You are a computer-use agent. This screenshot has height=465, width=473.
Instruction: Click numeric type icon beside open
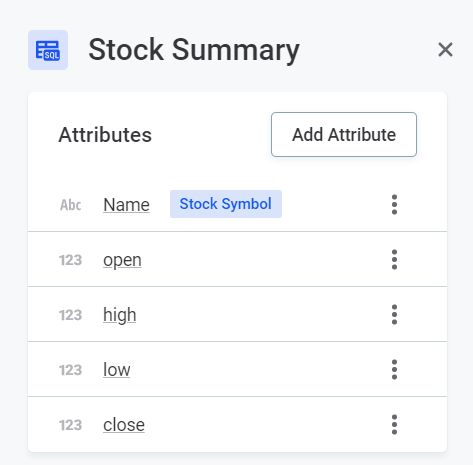tap(70, 260)
